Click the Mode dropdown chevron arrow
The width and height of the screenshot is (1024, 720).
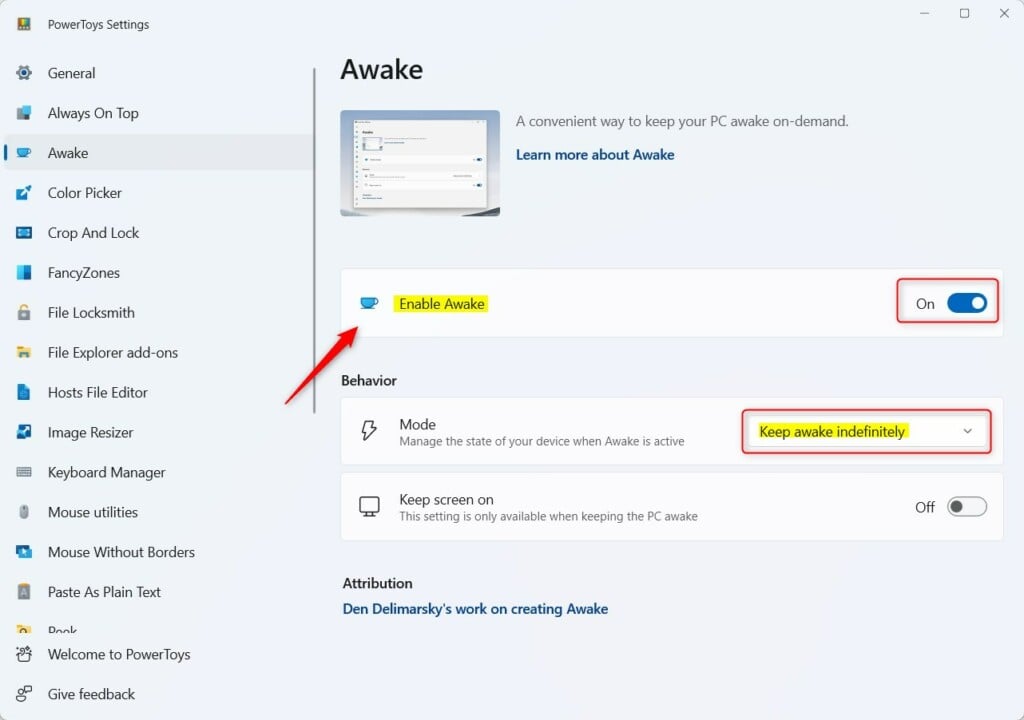967,431
